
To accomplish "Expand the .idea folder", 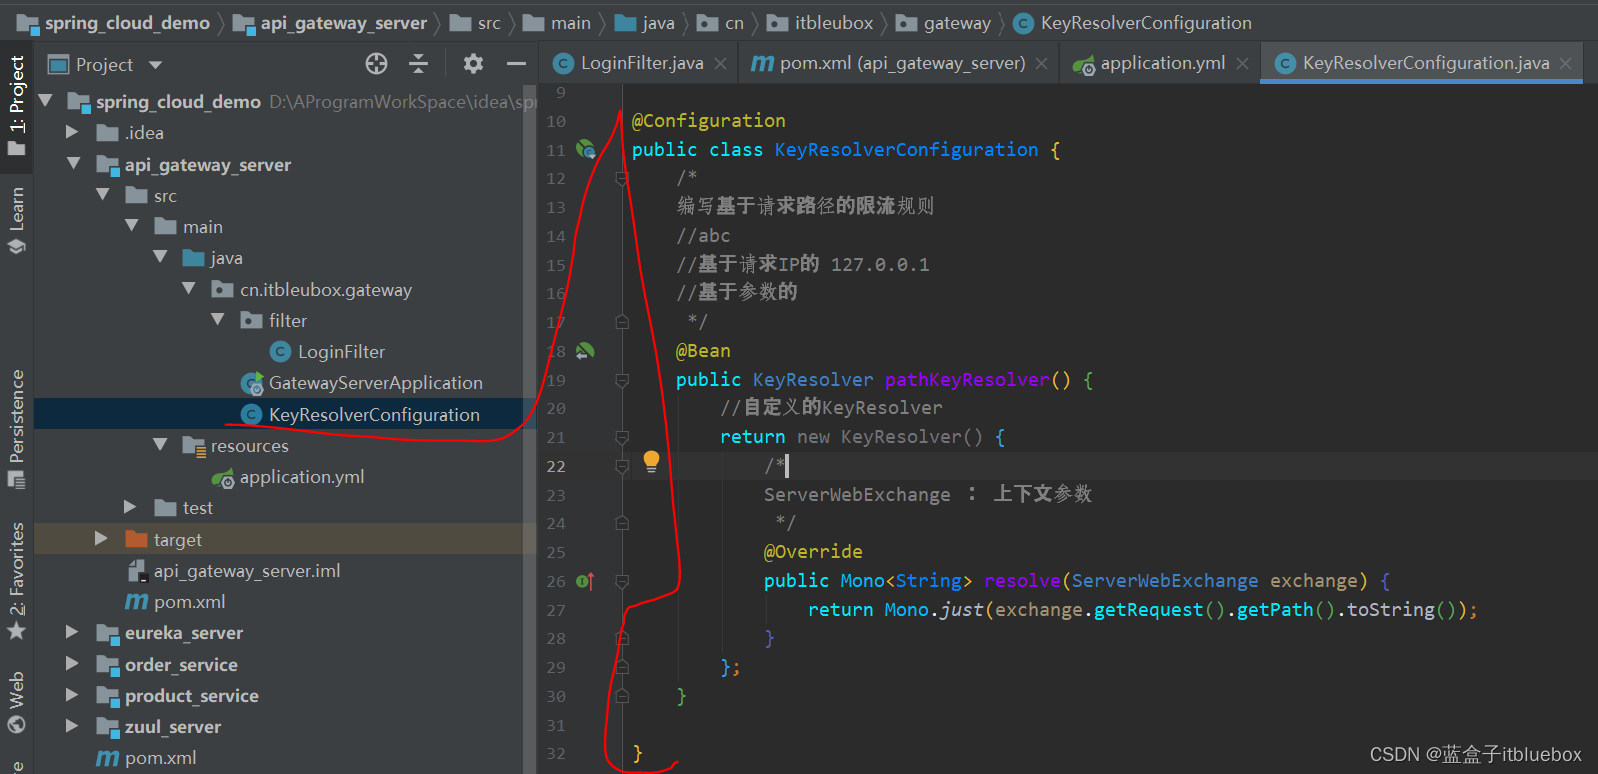I will pos(72,132).
